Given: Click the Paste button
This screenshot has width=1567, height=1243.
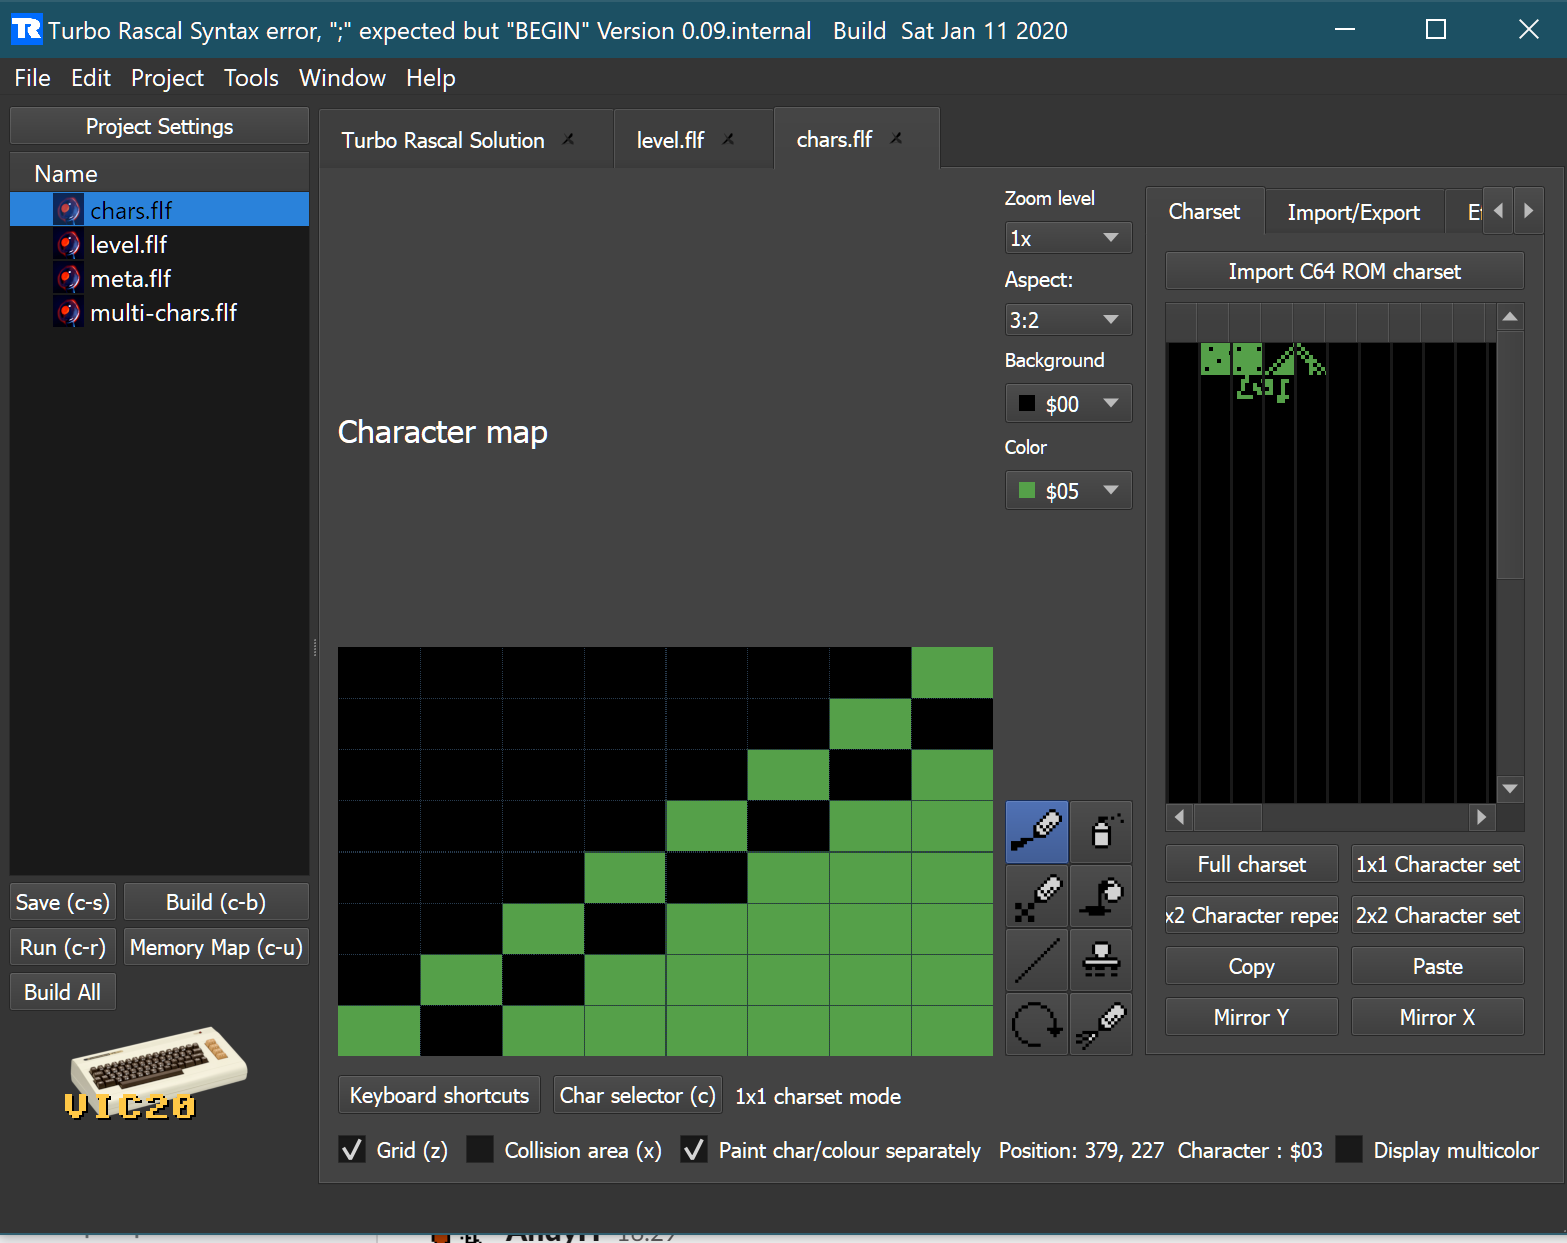Looking at the screenshot, I should (1438, 966).
